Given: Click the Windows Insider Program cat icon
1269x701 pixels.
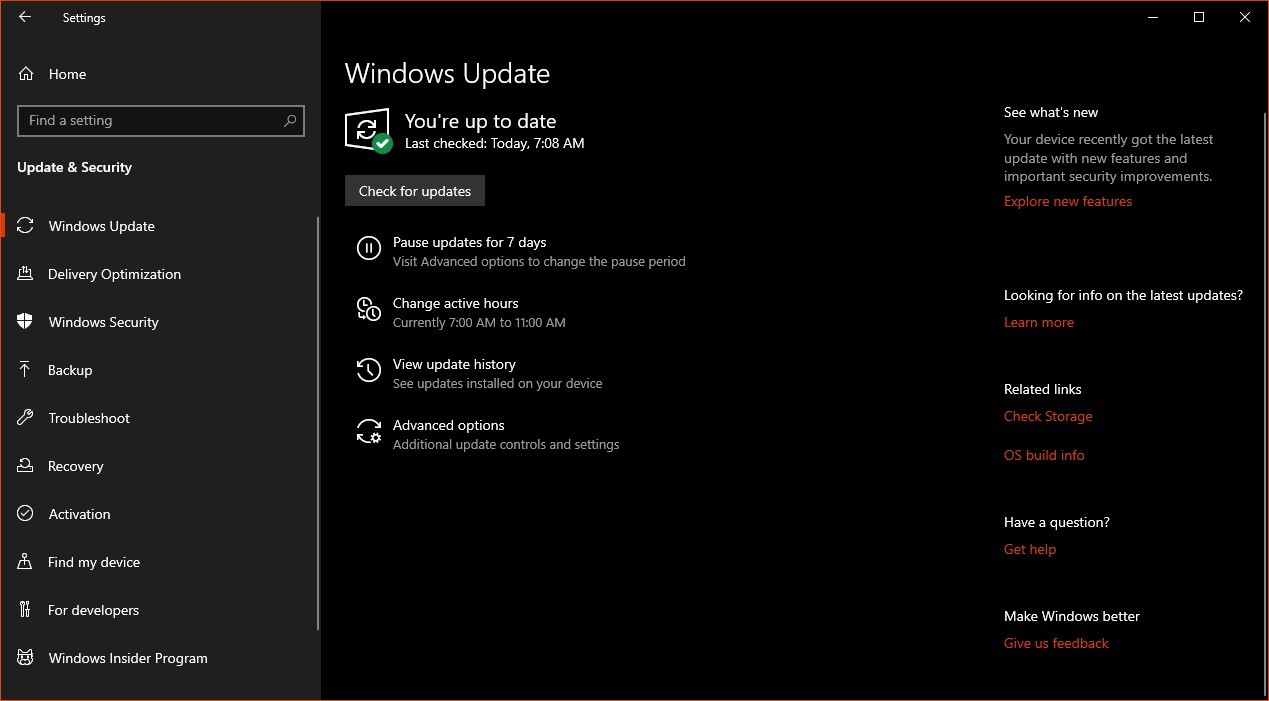Looking at the screenshot, I should pos(26,658).
